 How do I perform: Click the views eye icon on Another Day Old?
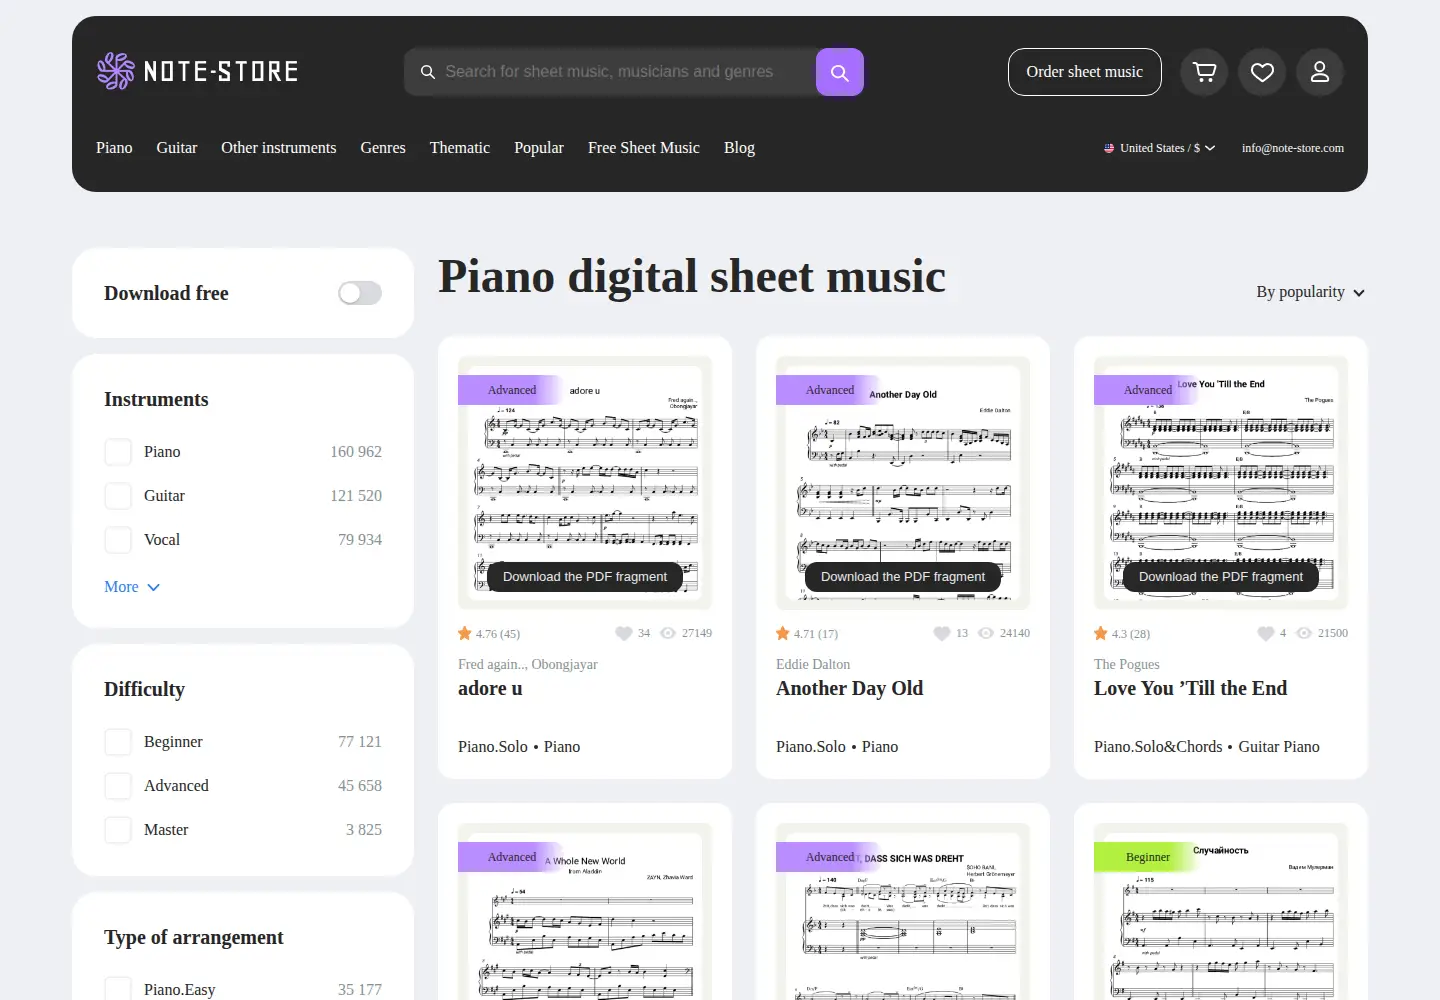pos(986,633)
